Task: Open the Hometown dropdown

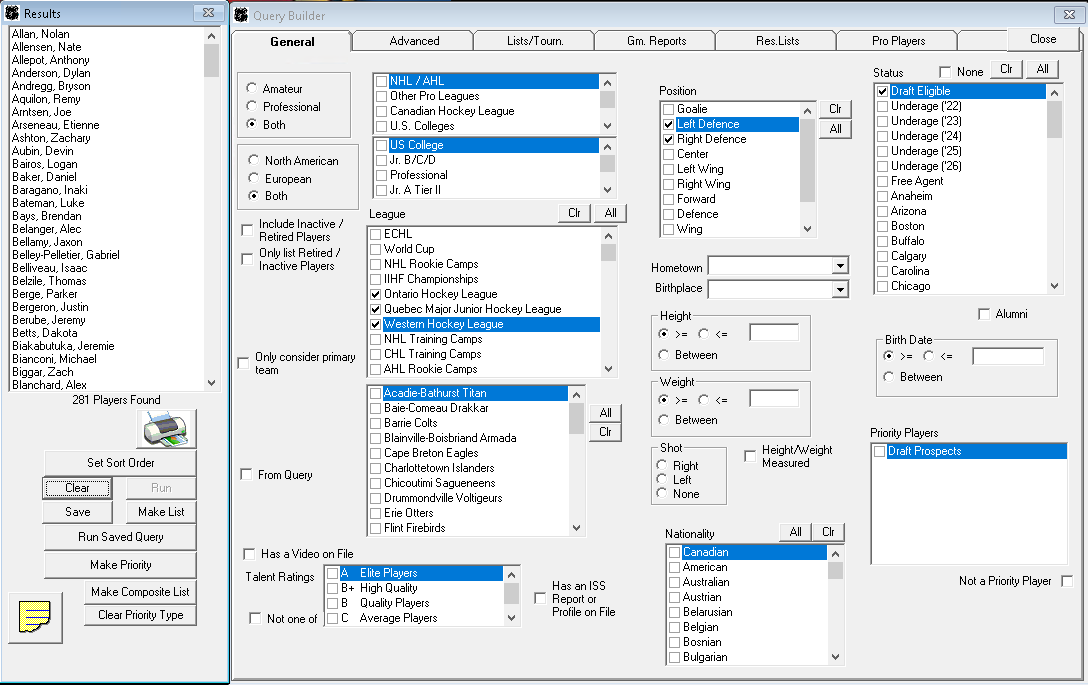Action: tap(840, 266)
